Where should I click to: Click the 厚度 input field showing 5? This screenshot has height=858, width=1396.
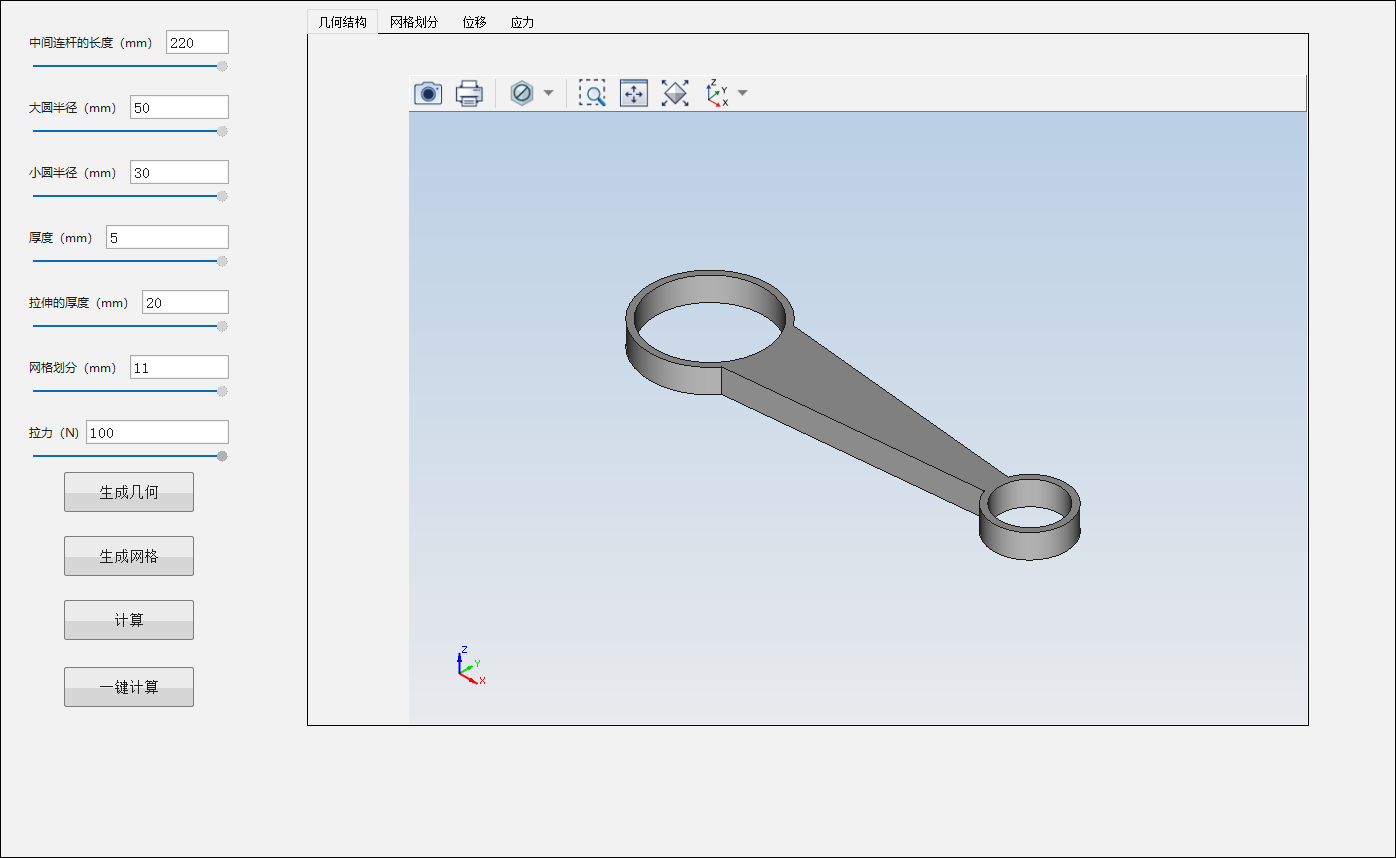167,237
